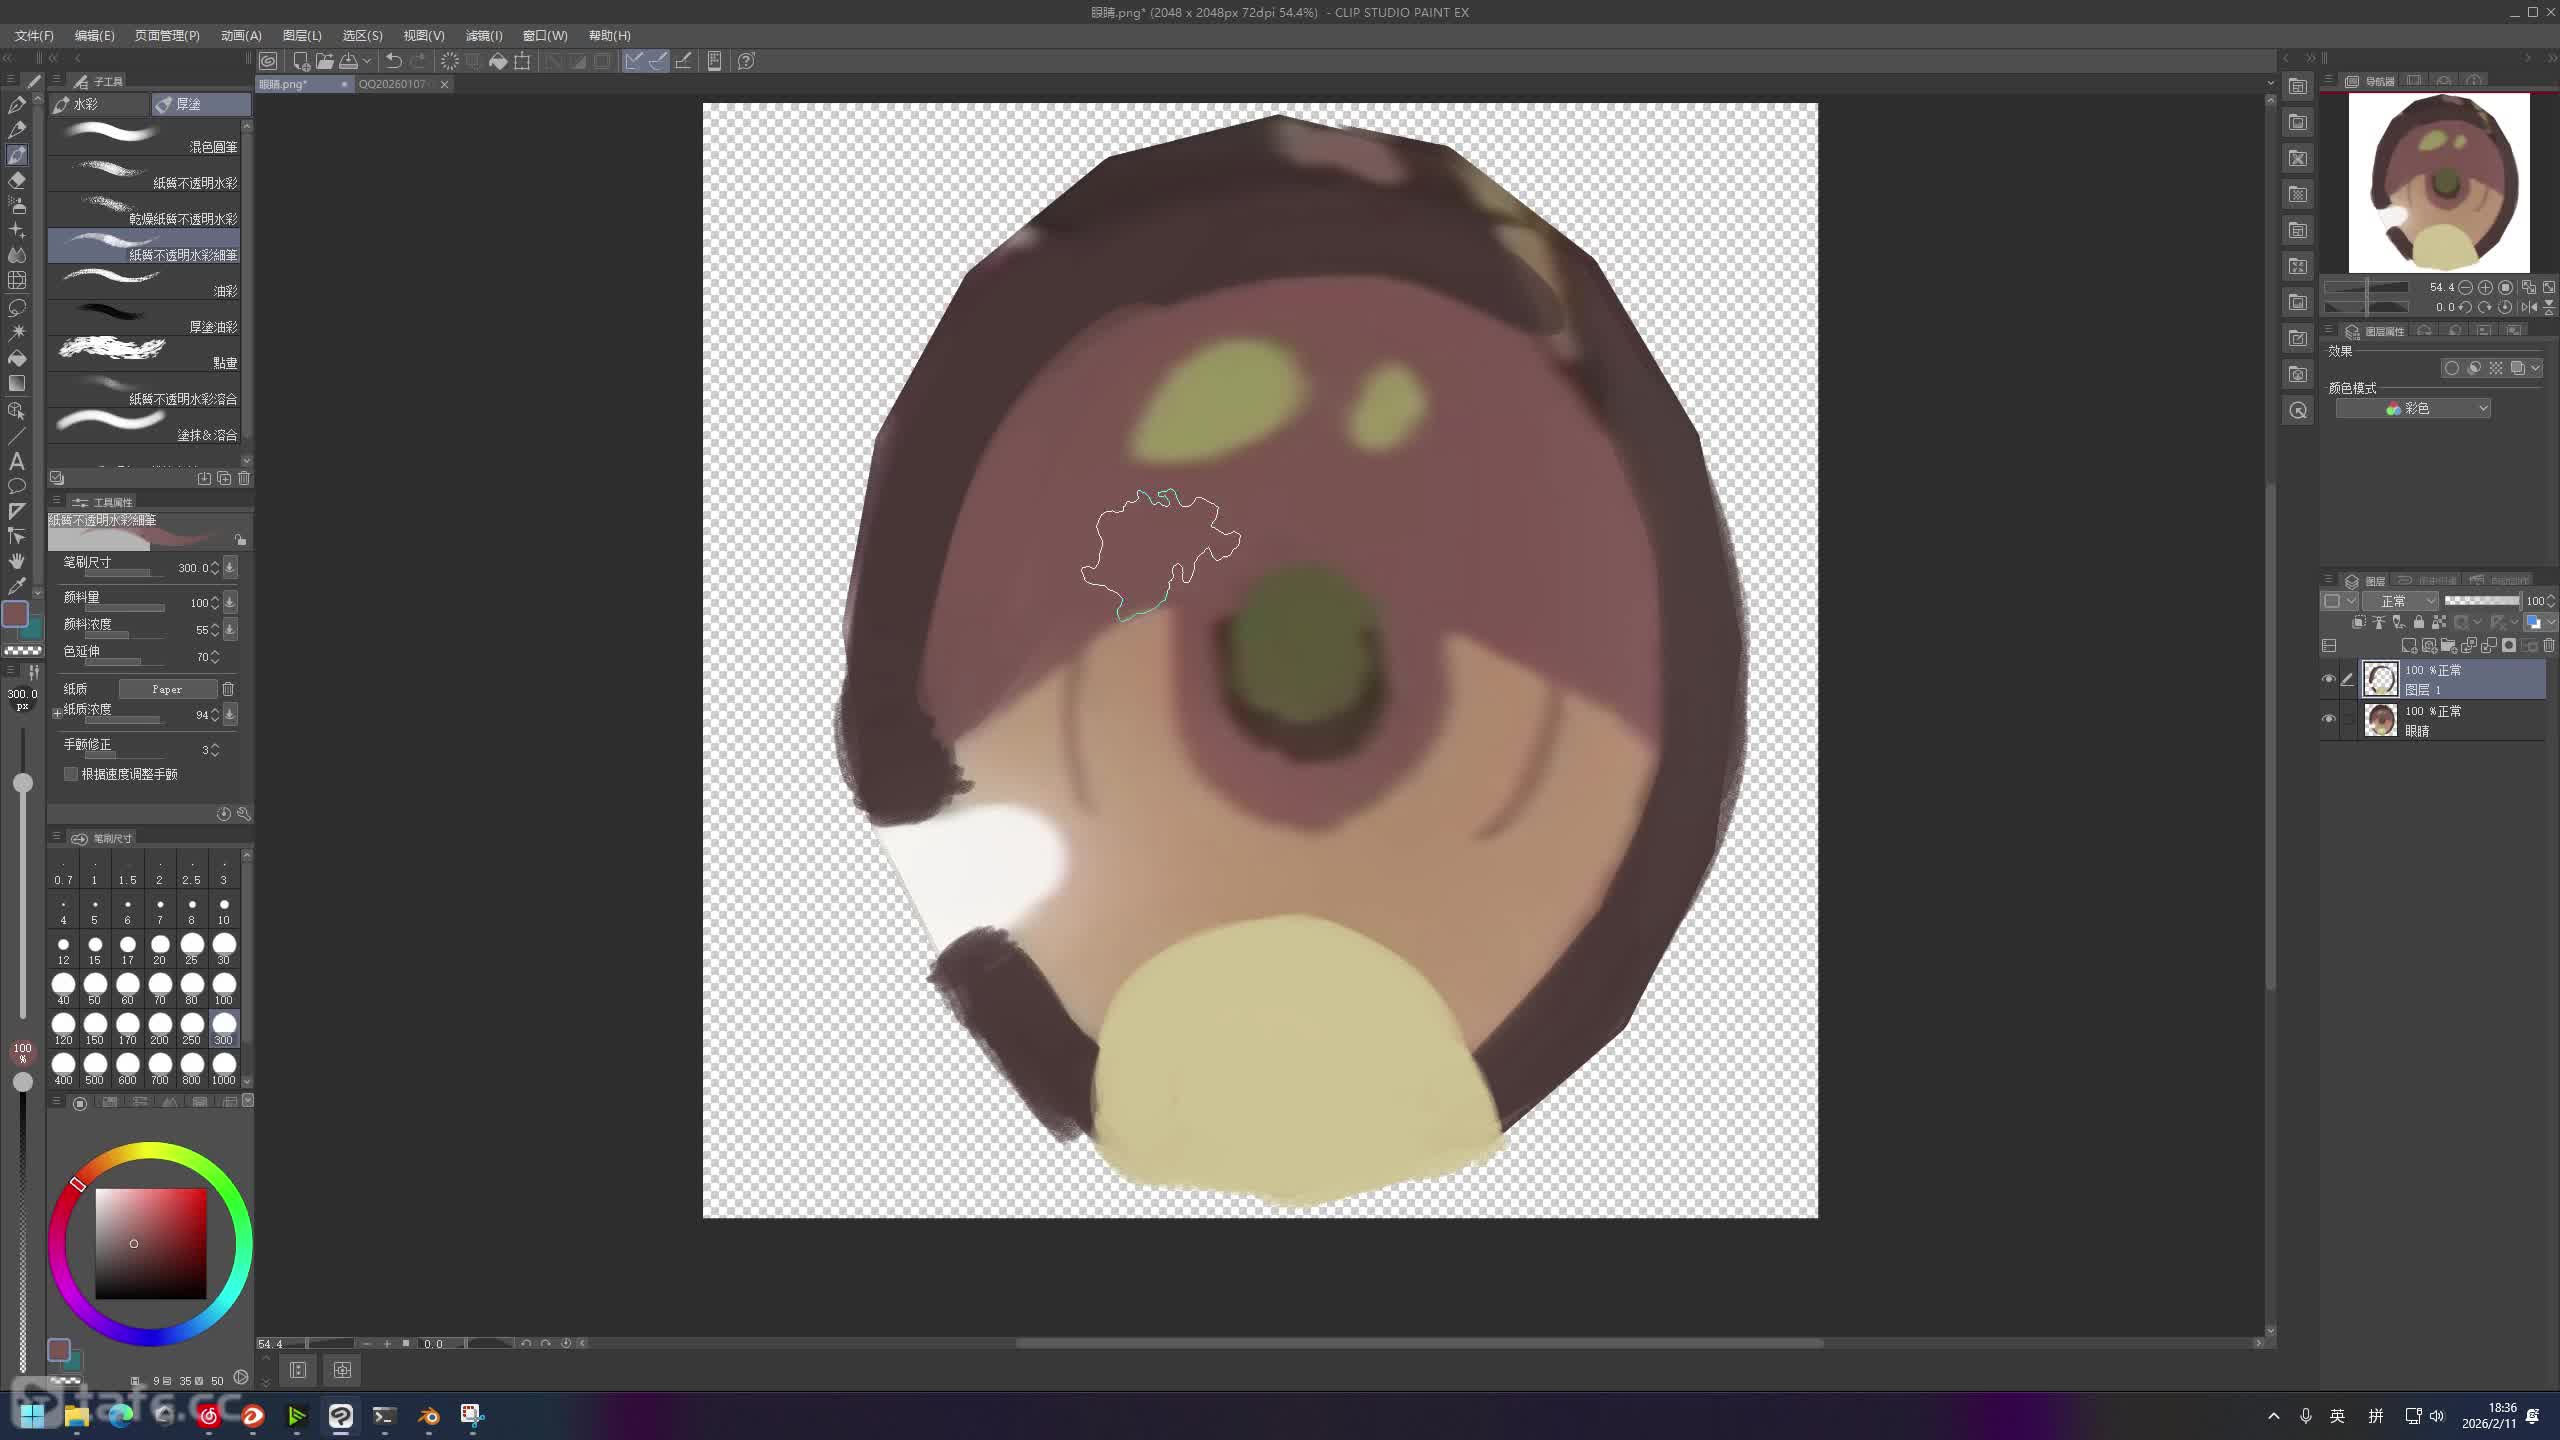
Task: Click the Undo arrow in command bar
Action: click(394, 61)
